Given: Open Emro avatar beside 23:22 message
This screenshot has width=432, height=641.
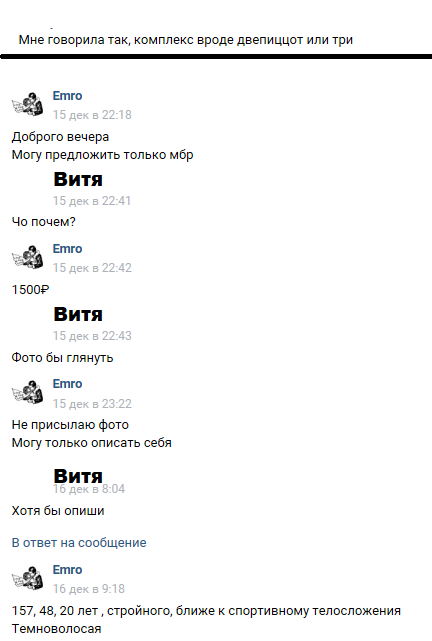Looking at the screenshot, I should (x=28, y=393).
